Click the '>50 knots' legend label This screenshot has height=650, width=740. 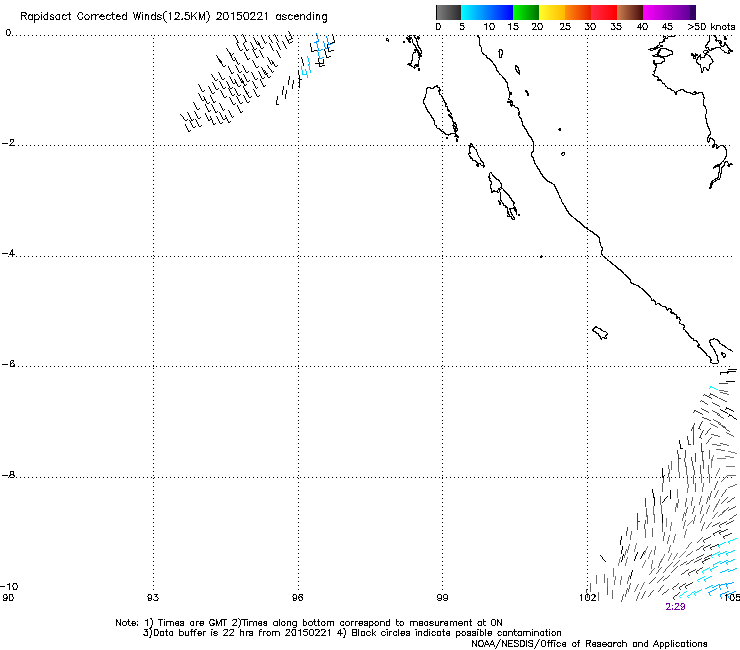(x=711, y=27)
